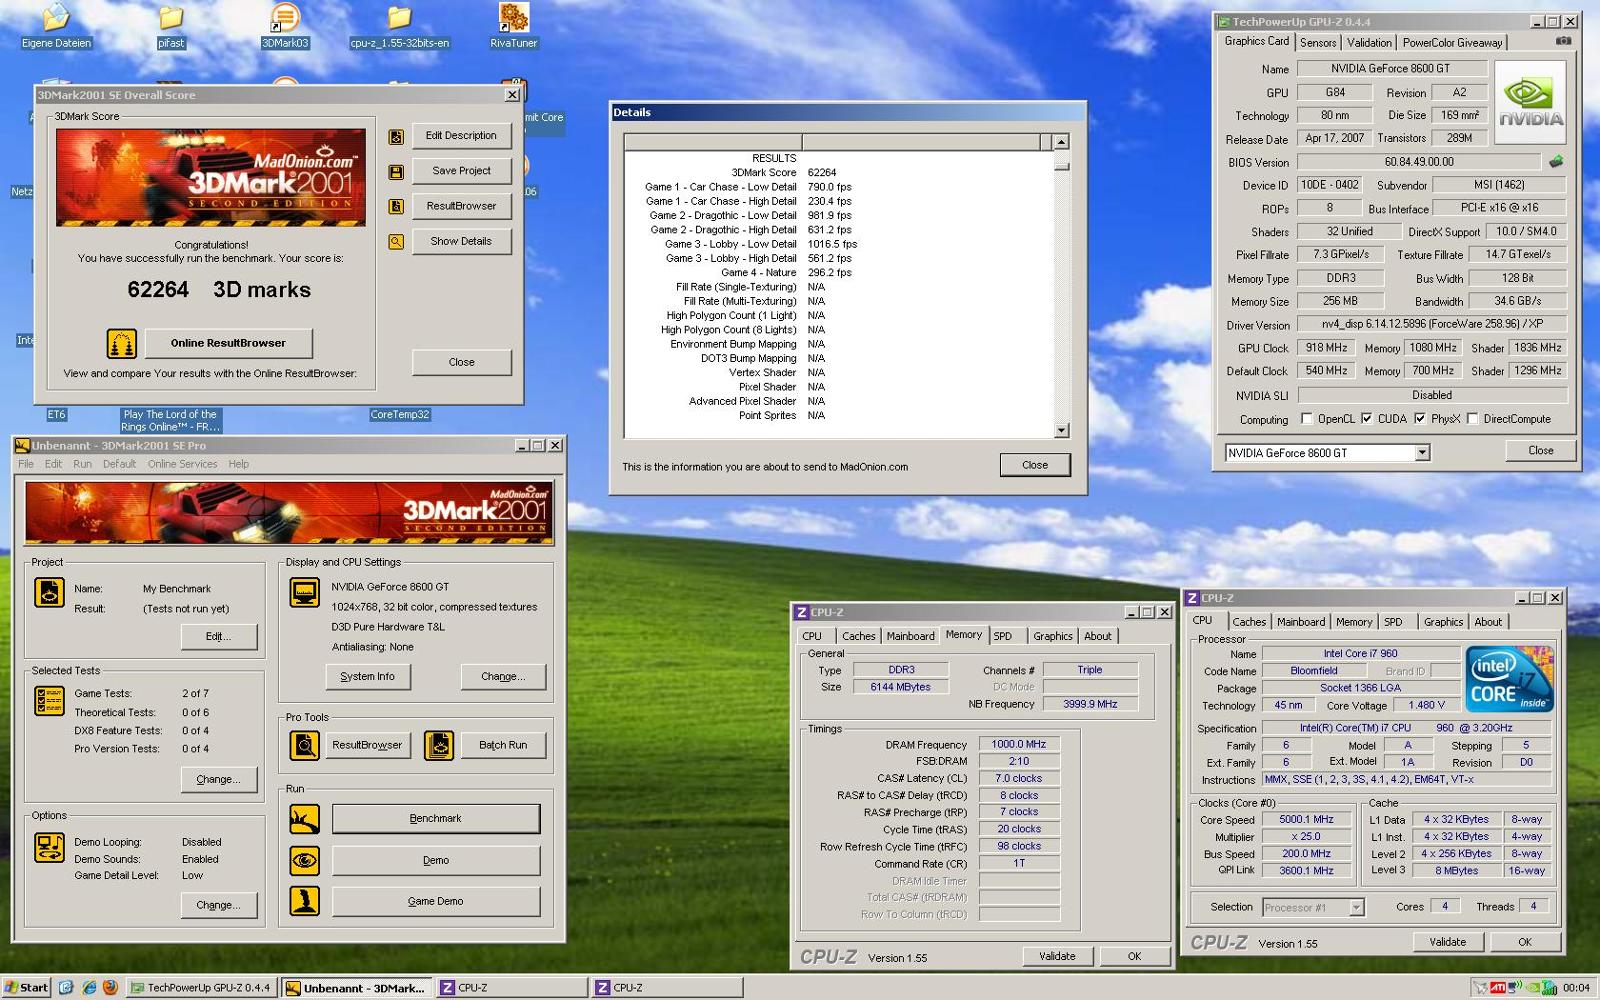1600x1000 pixels.
Task: Open the Online Services menu in 3DMark2001
Action: tap(182, 464)
